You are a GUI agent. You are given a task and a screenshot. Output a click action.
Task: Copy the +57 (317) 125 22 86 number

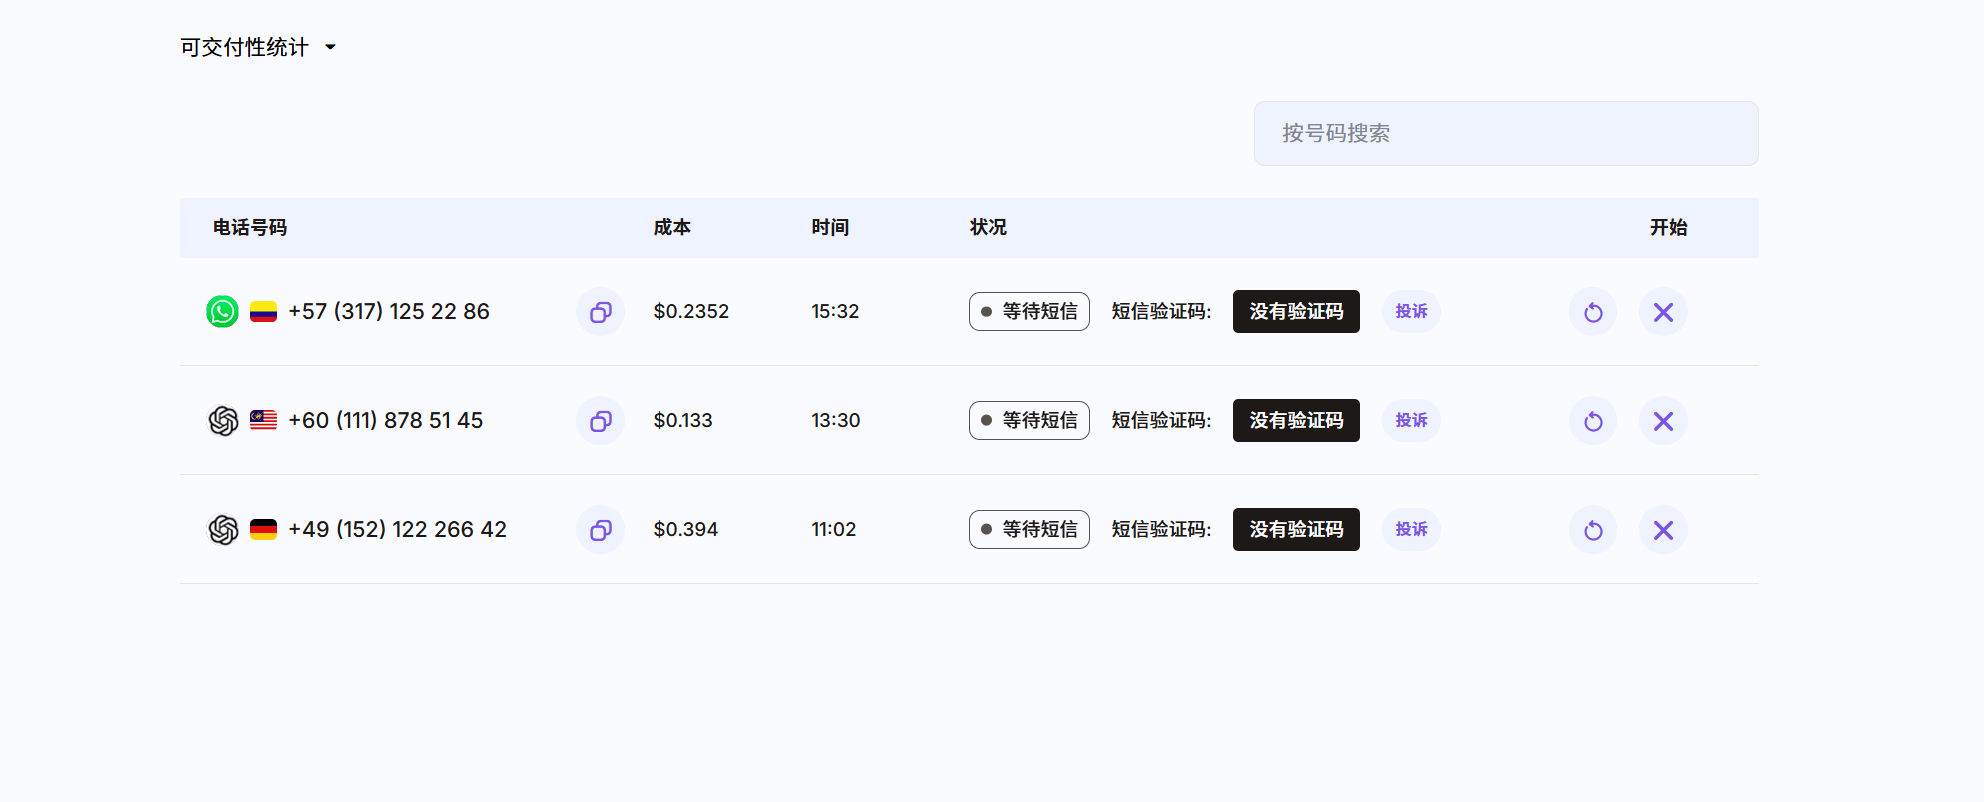coord(600,312)
